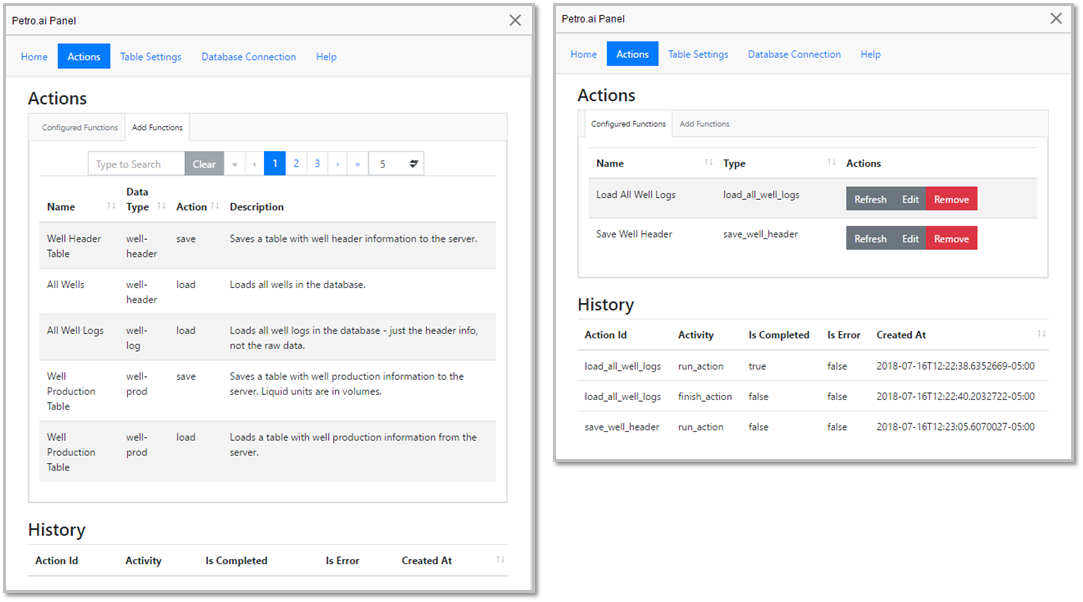Sort by Action column in left panel
The height and width of the screenshot is (602, 1083).
point(215,206)
